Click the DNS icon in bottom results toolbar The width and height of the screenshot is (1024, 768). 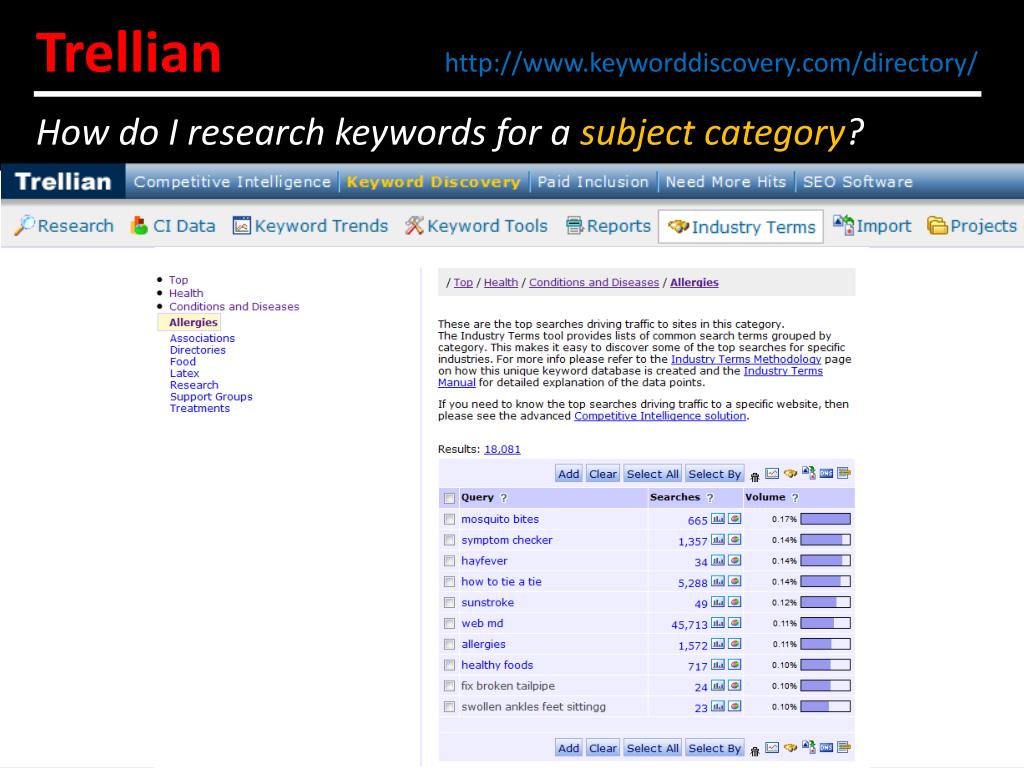click(826, 748)
